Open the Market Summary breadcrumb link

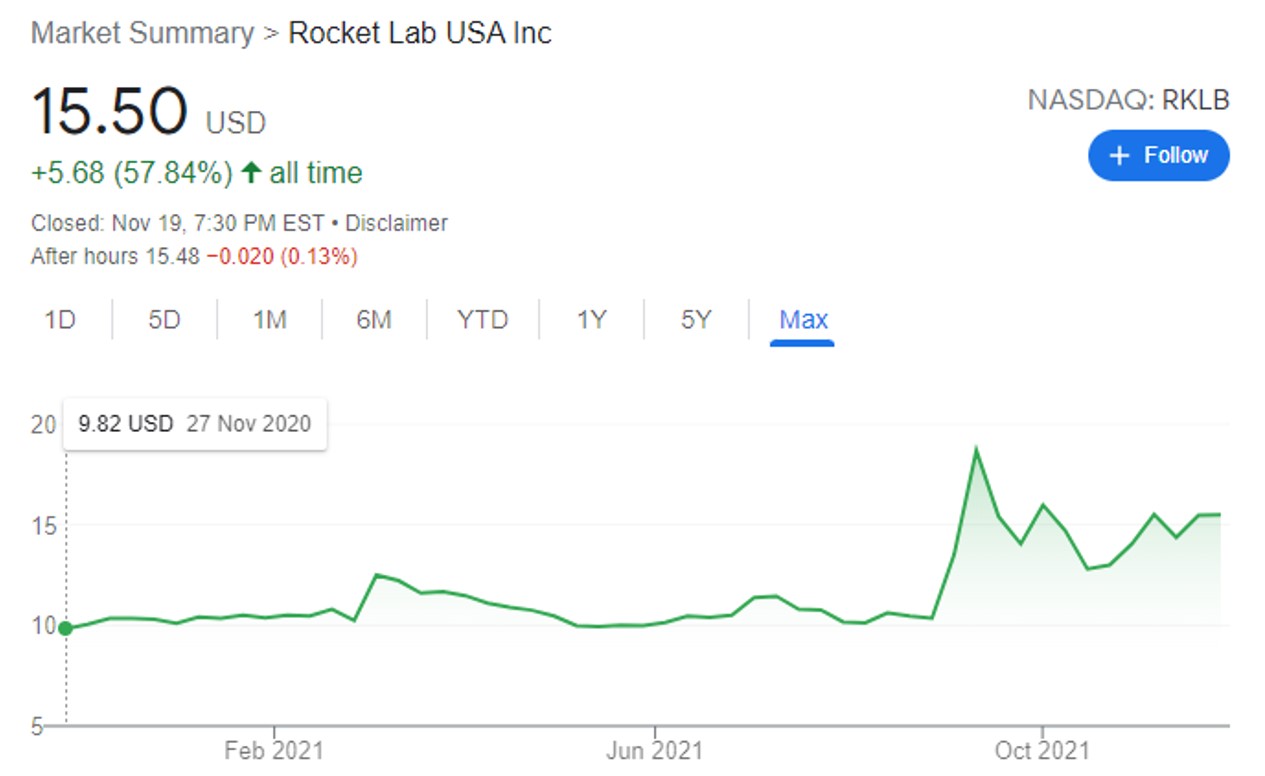pyautogui.click(x=142, y=33)
